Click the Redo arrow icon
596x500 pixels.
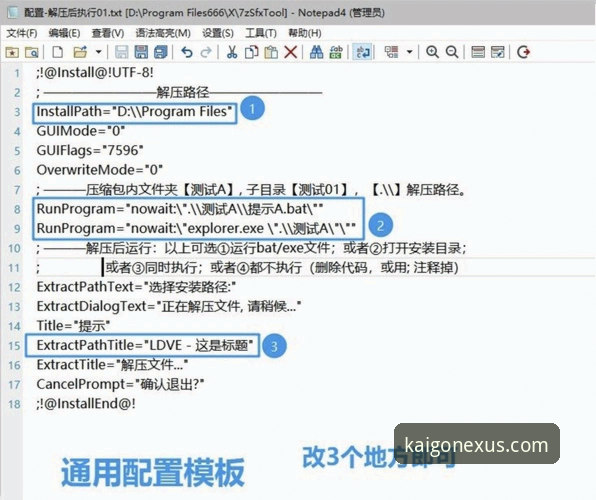click(206, 52)
